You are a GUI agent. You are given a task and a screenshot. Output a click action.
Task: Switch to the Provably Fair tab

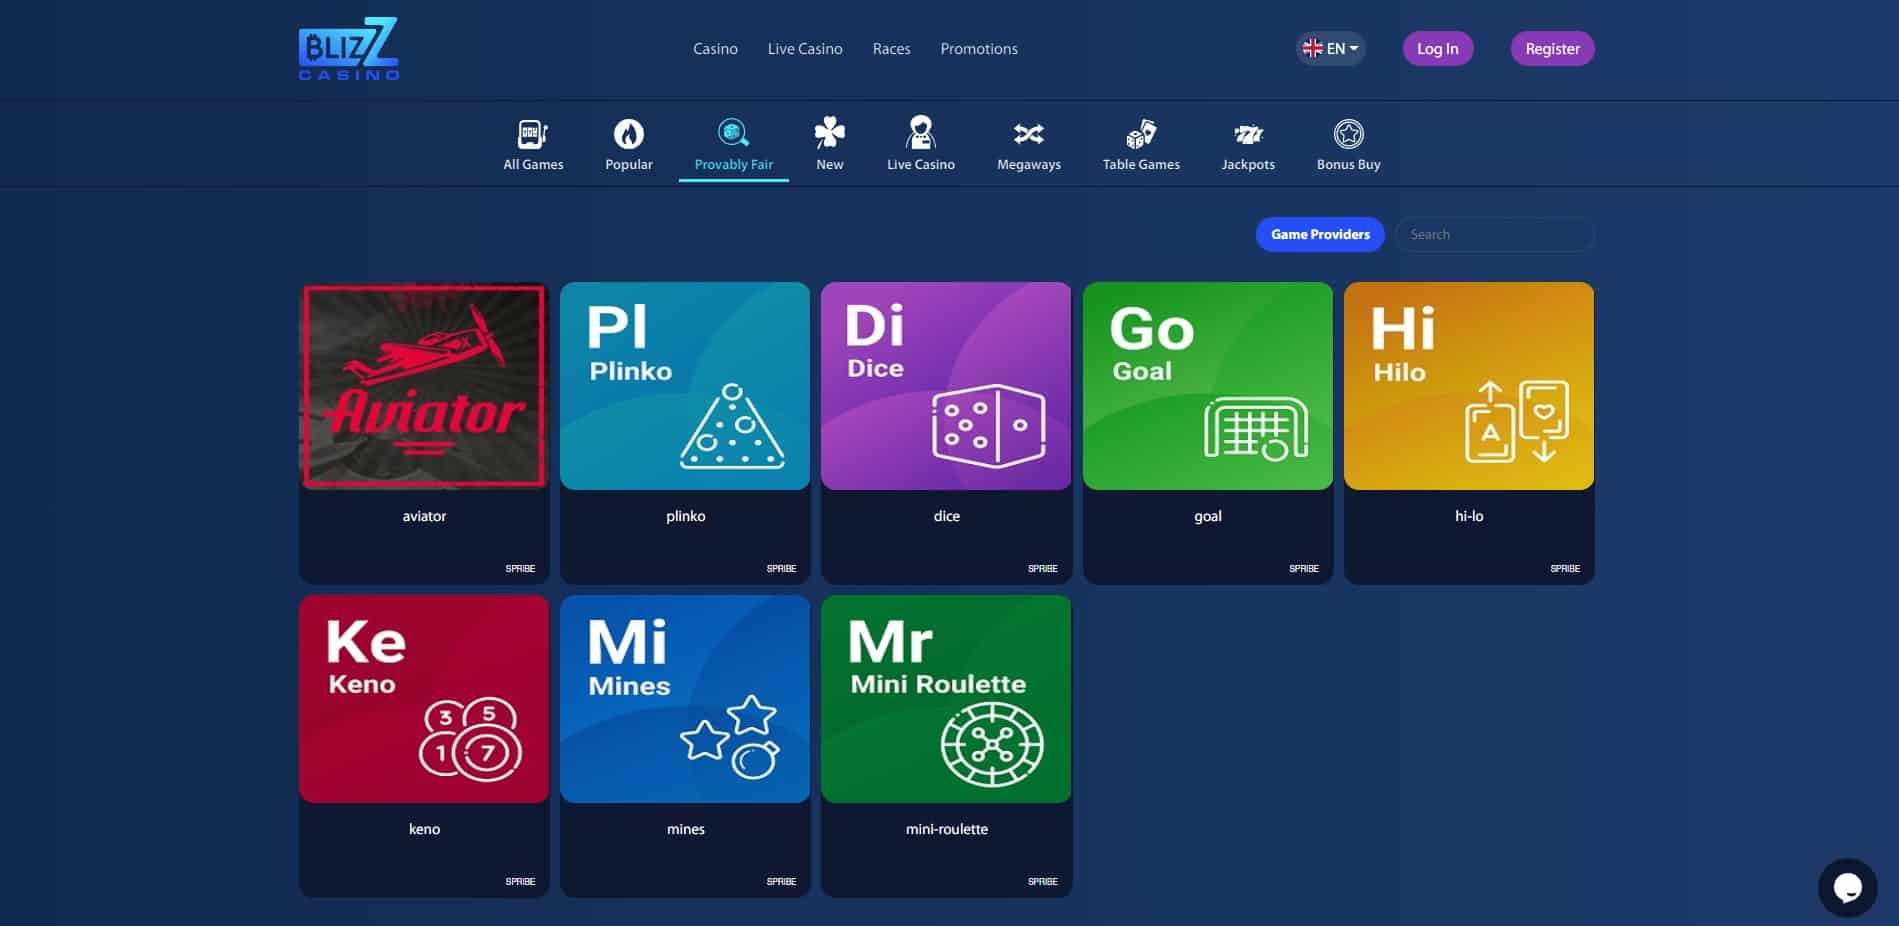pyautogui.click(x=733, y=146)
